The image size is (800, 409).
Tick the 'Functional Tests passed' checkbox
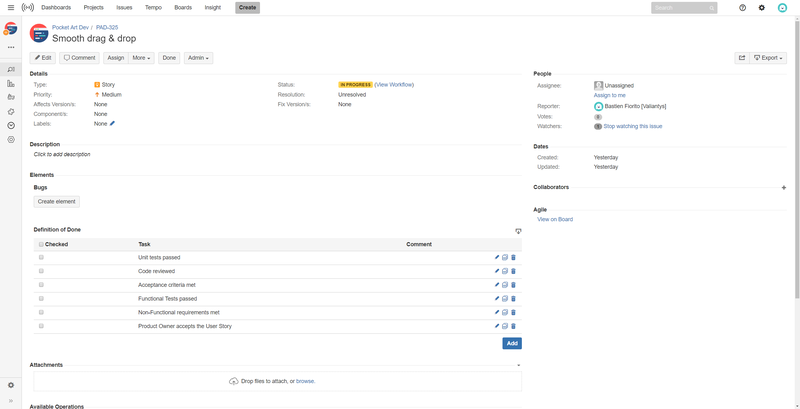pos(41,298)
